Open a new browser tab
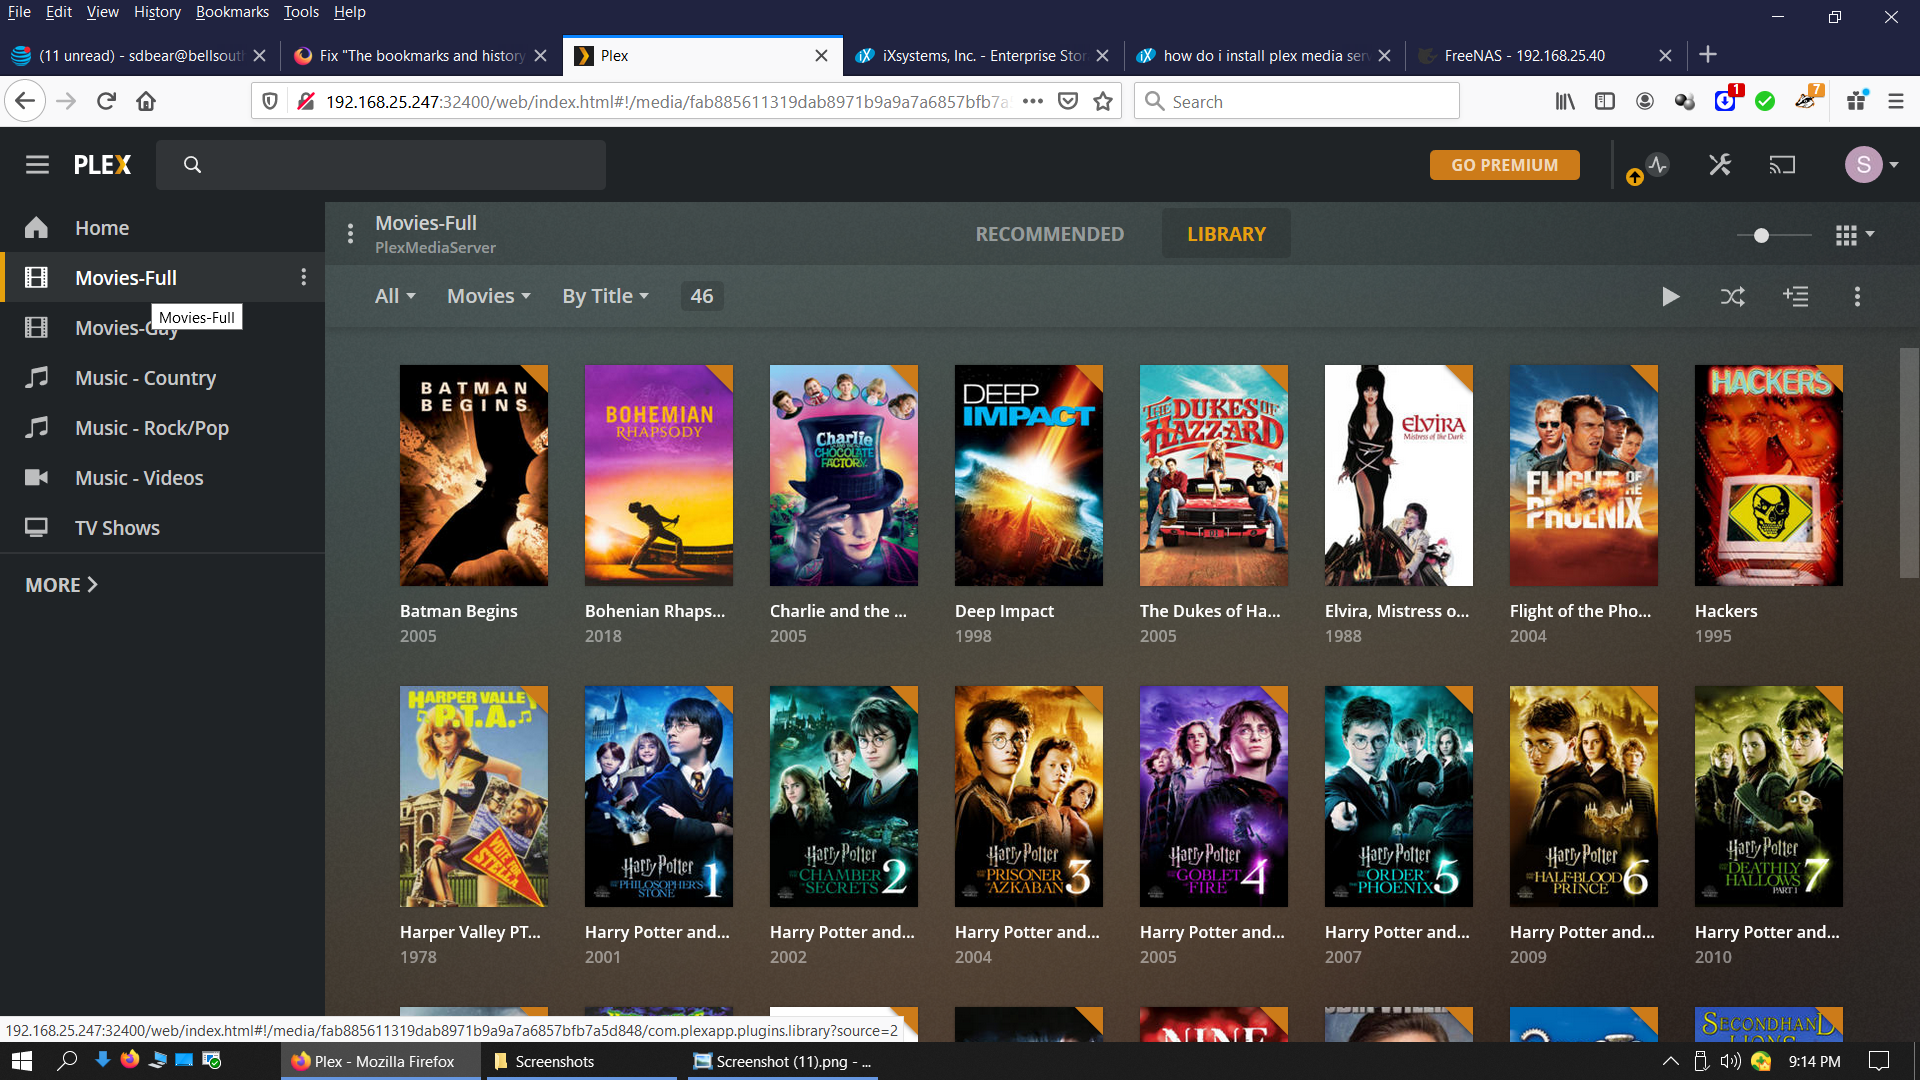 [x=1708, y=55]
